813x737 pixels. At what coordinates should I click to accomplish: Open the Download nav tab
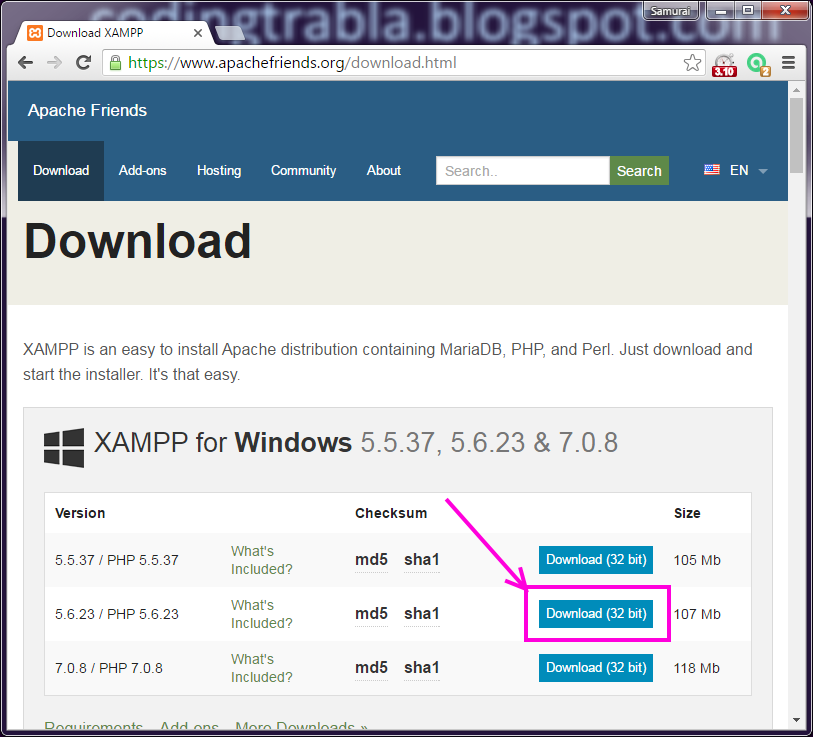[61, 171]
